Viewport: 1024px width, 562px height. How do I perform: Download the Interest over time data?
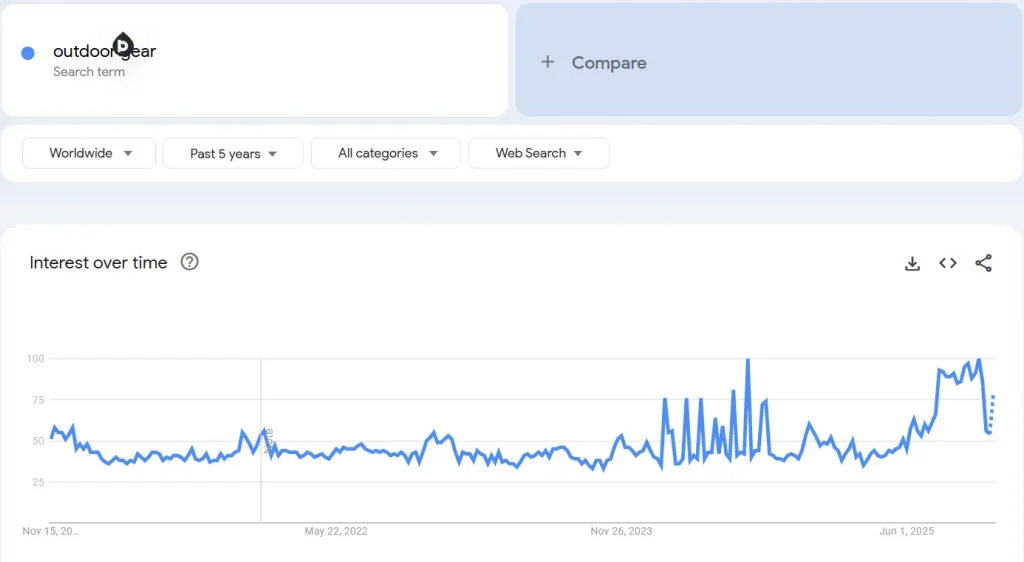coord(912,263)
